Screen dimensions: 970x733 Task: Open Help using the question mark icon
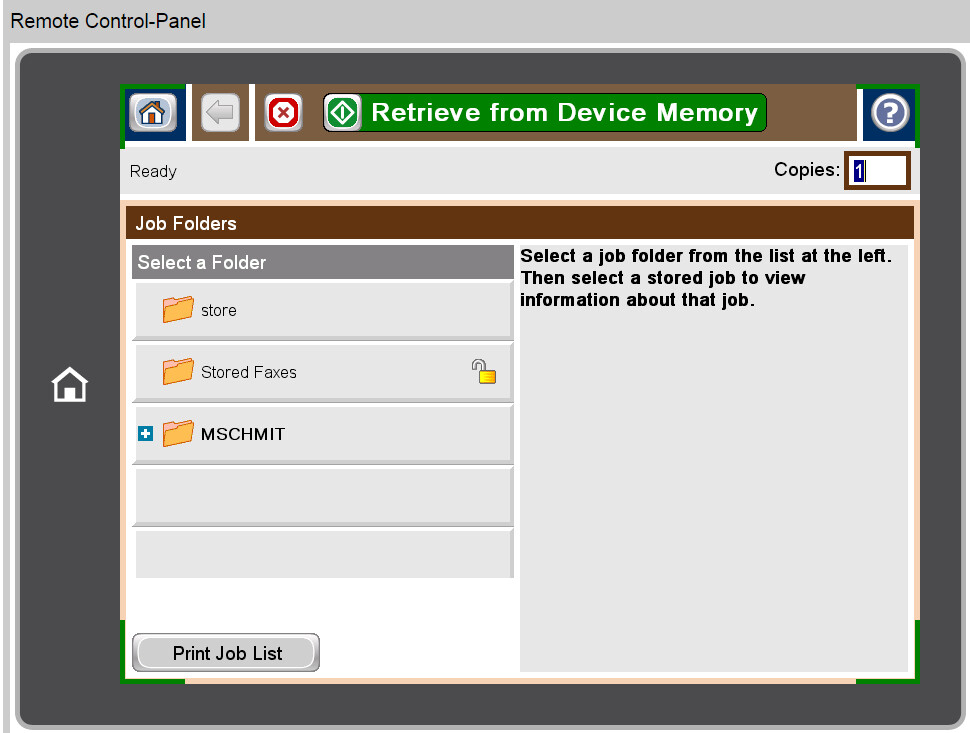click(889, 112)
